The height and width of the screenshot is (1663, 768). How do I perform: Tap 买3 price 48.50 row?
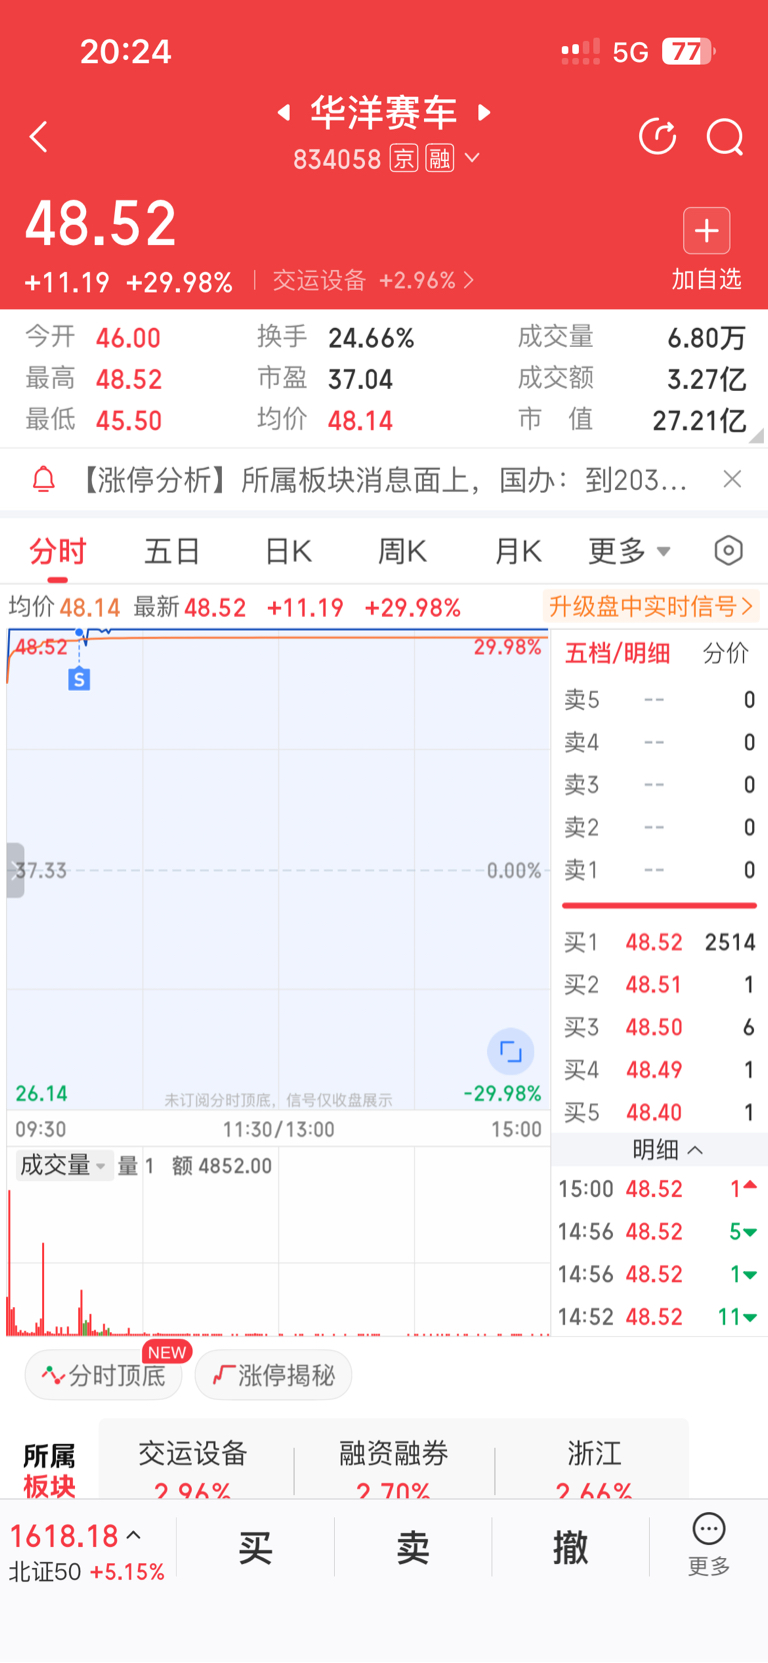coord(659,1027)
